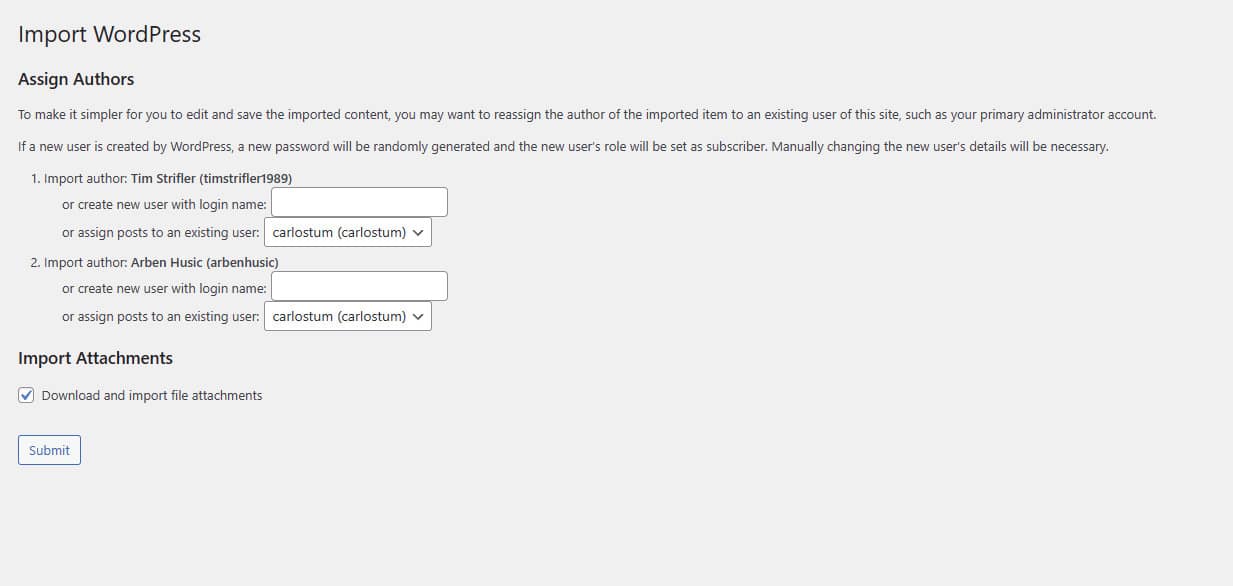Click 'or assign posts' label under Tim Strifler
The width and height of the screenshot is (1233, 586).
(x=160, y=233)
